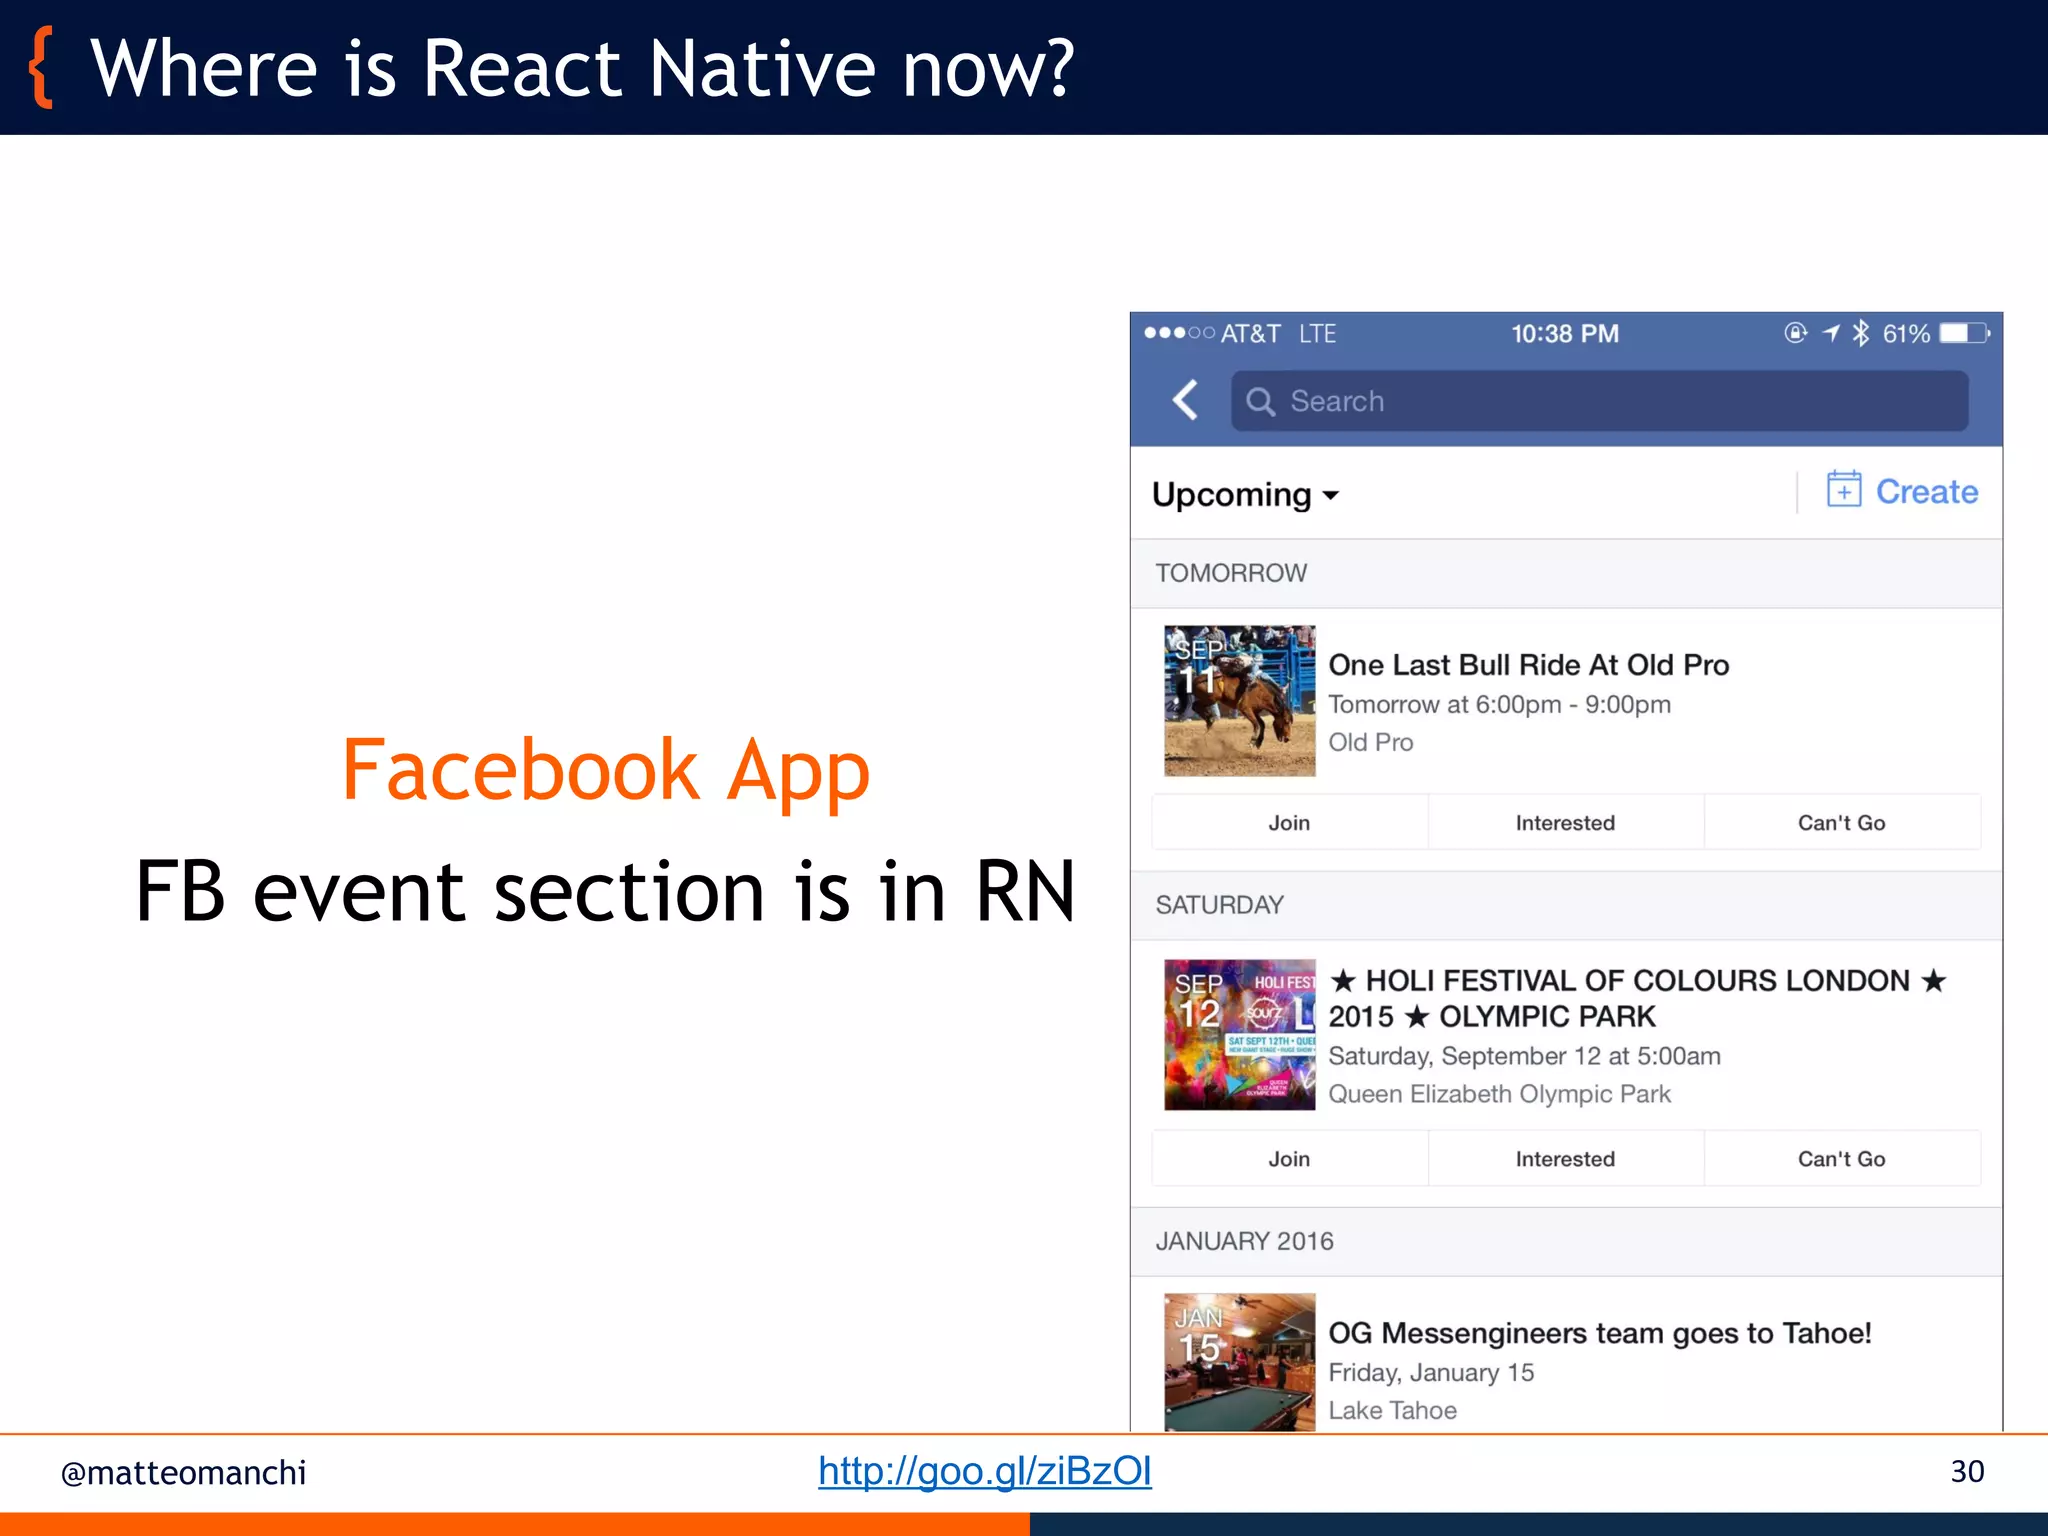Mark Interested for the Old Pro event

[1565, 823]
